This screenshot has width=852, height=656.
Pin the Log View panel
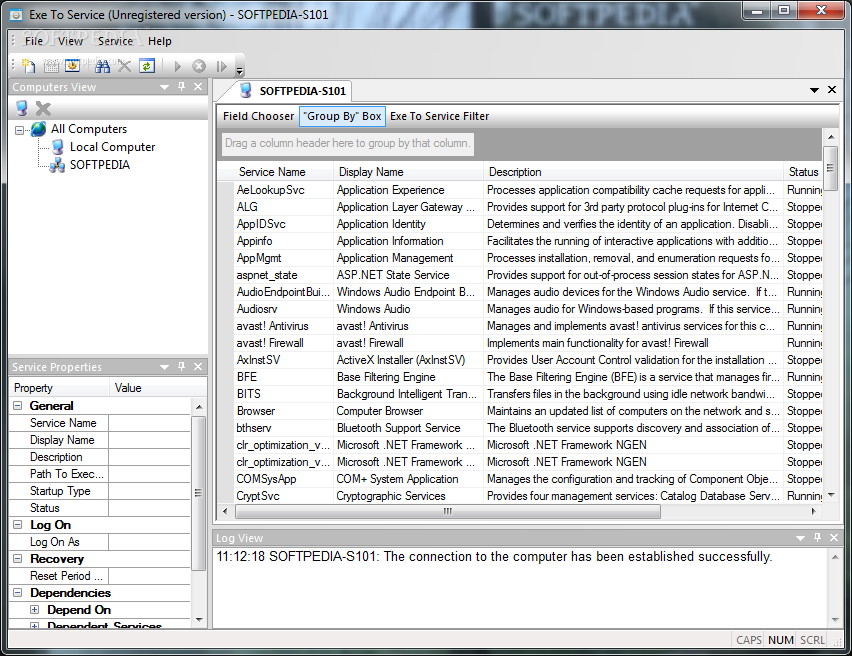pyautogui.click(x=817, y=538)
